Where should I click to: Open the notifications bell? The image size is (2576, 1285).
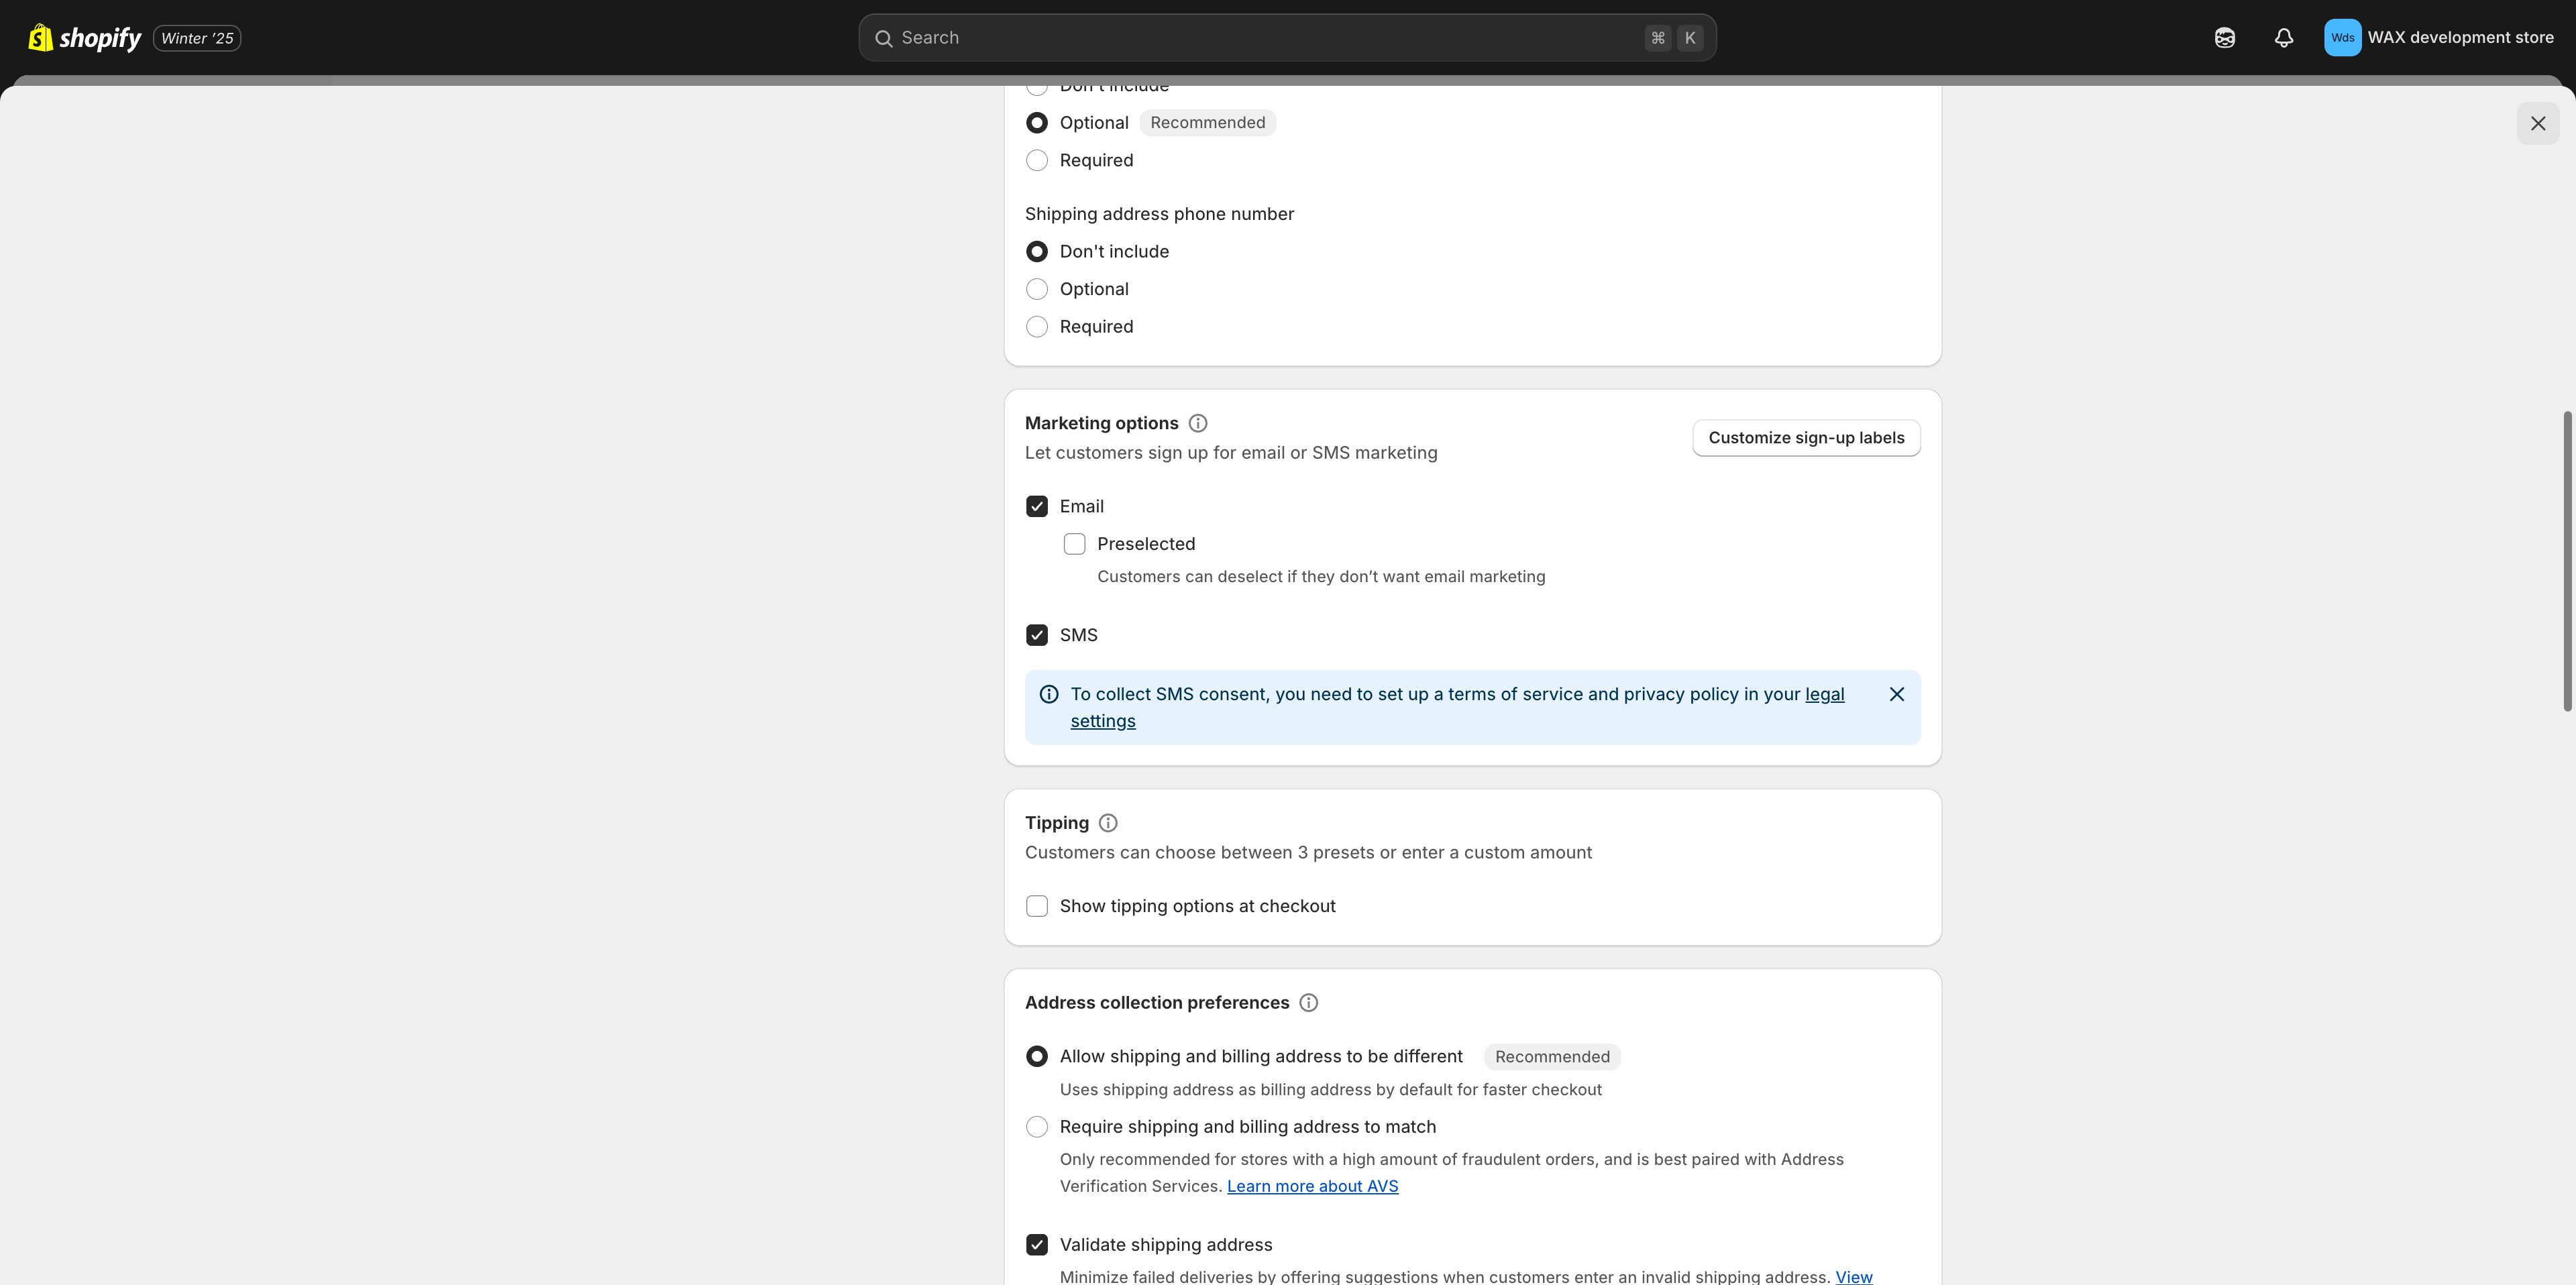click(2283, 38)
